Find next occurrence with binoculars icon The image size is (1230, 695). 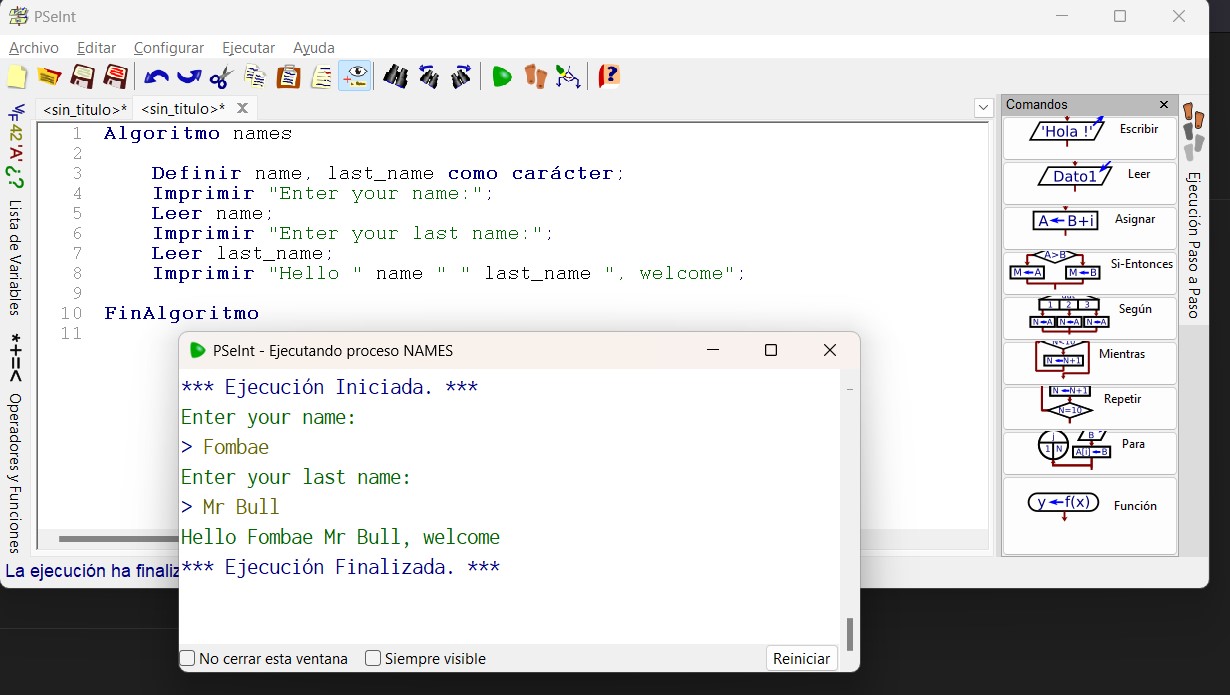tap(461, 76)
